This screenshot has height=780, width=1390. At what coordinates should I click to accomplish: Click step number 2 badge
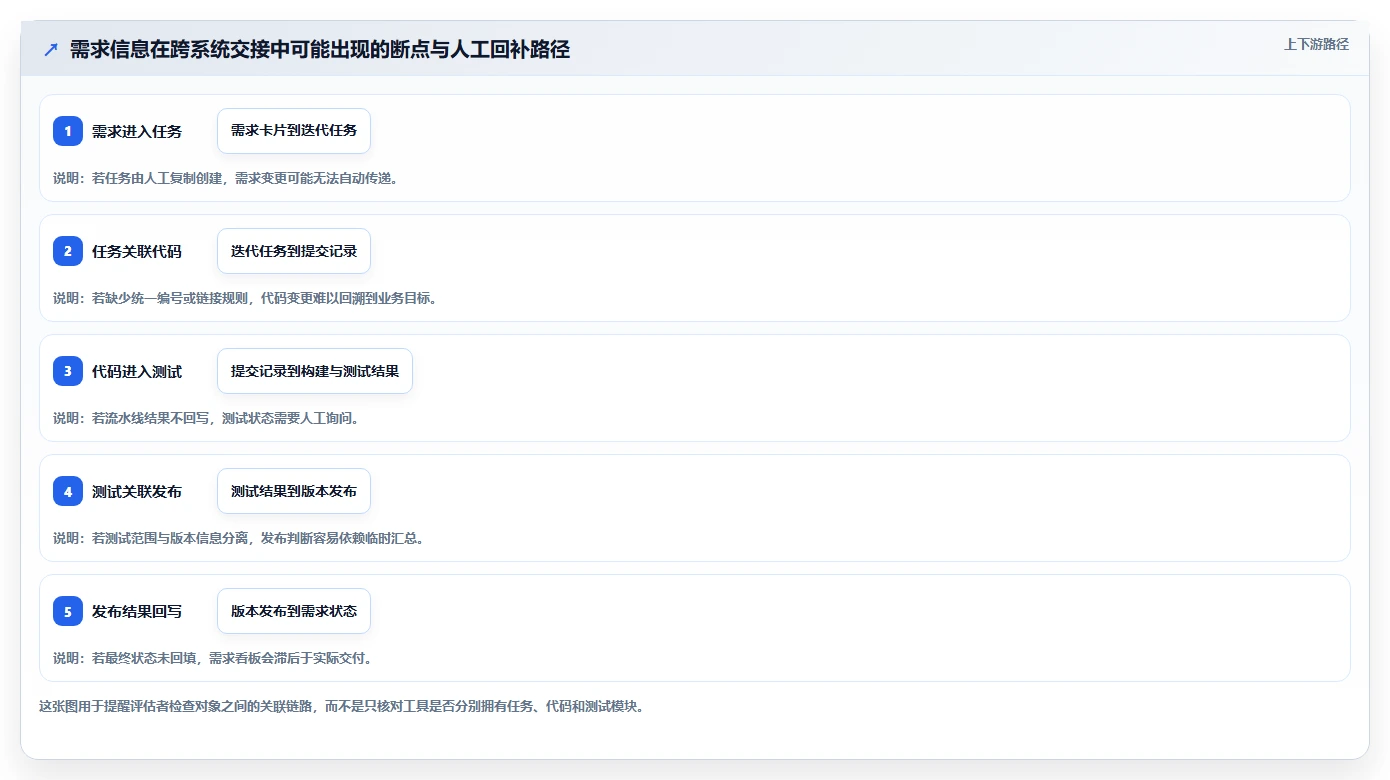coord(68,251)
